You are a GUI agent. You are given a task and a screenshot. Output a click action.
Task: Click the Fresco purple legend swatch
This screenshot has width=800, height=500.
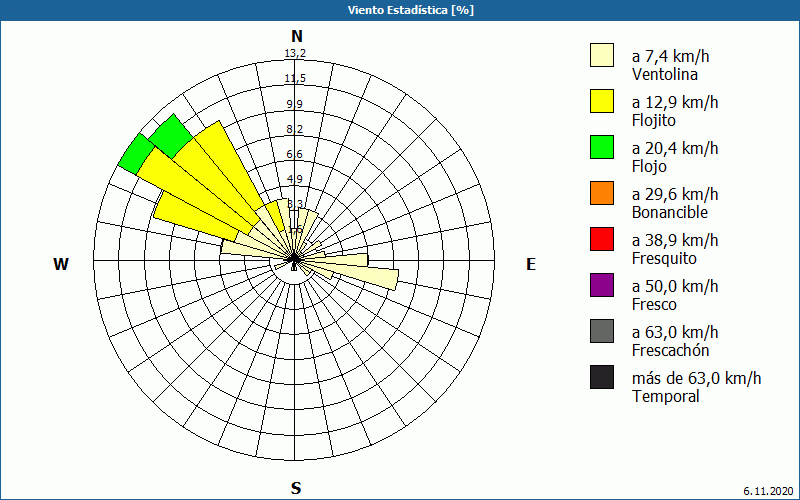click(602, 285)
